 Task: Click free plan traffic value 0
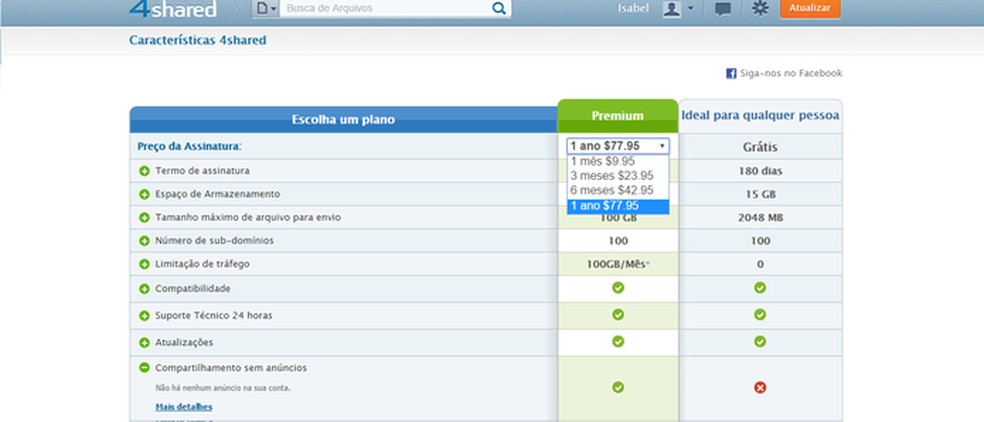[760, 264]
